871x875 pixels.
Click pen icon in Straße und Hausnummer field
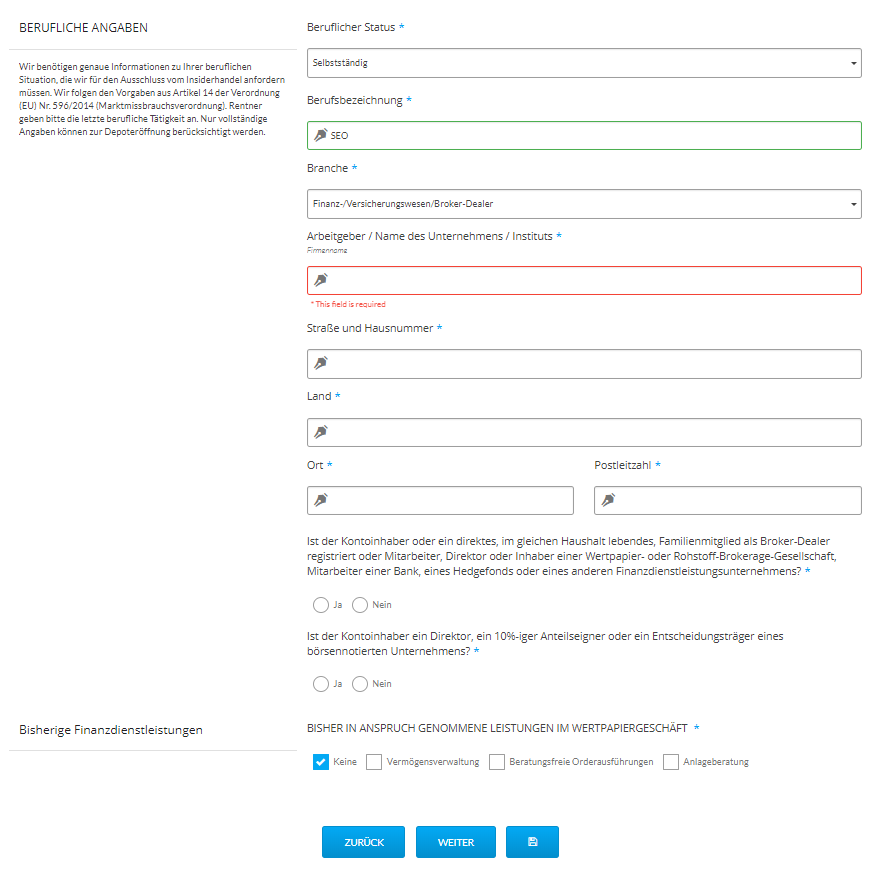[x=320, y=363]
